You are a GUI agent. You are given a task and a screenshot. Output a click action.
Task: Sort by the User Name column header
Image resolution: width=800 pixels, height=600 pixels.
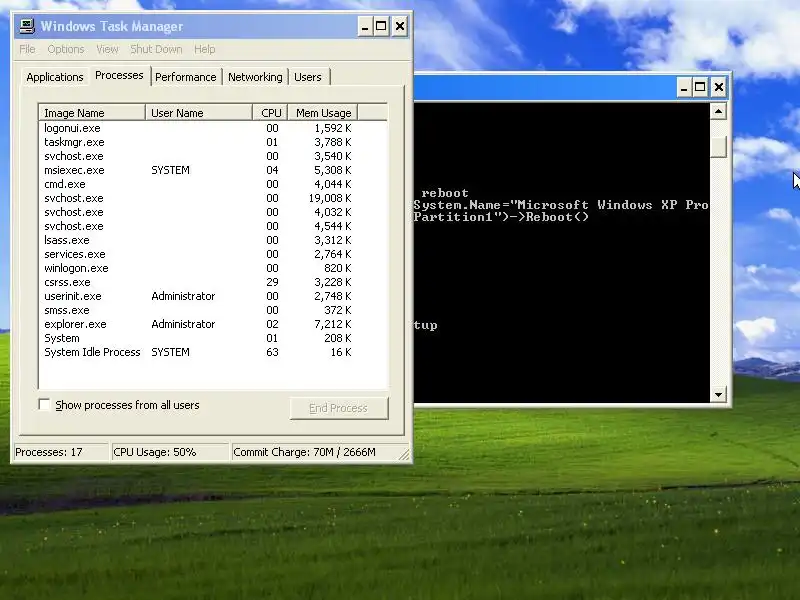click(199, 113)
